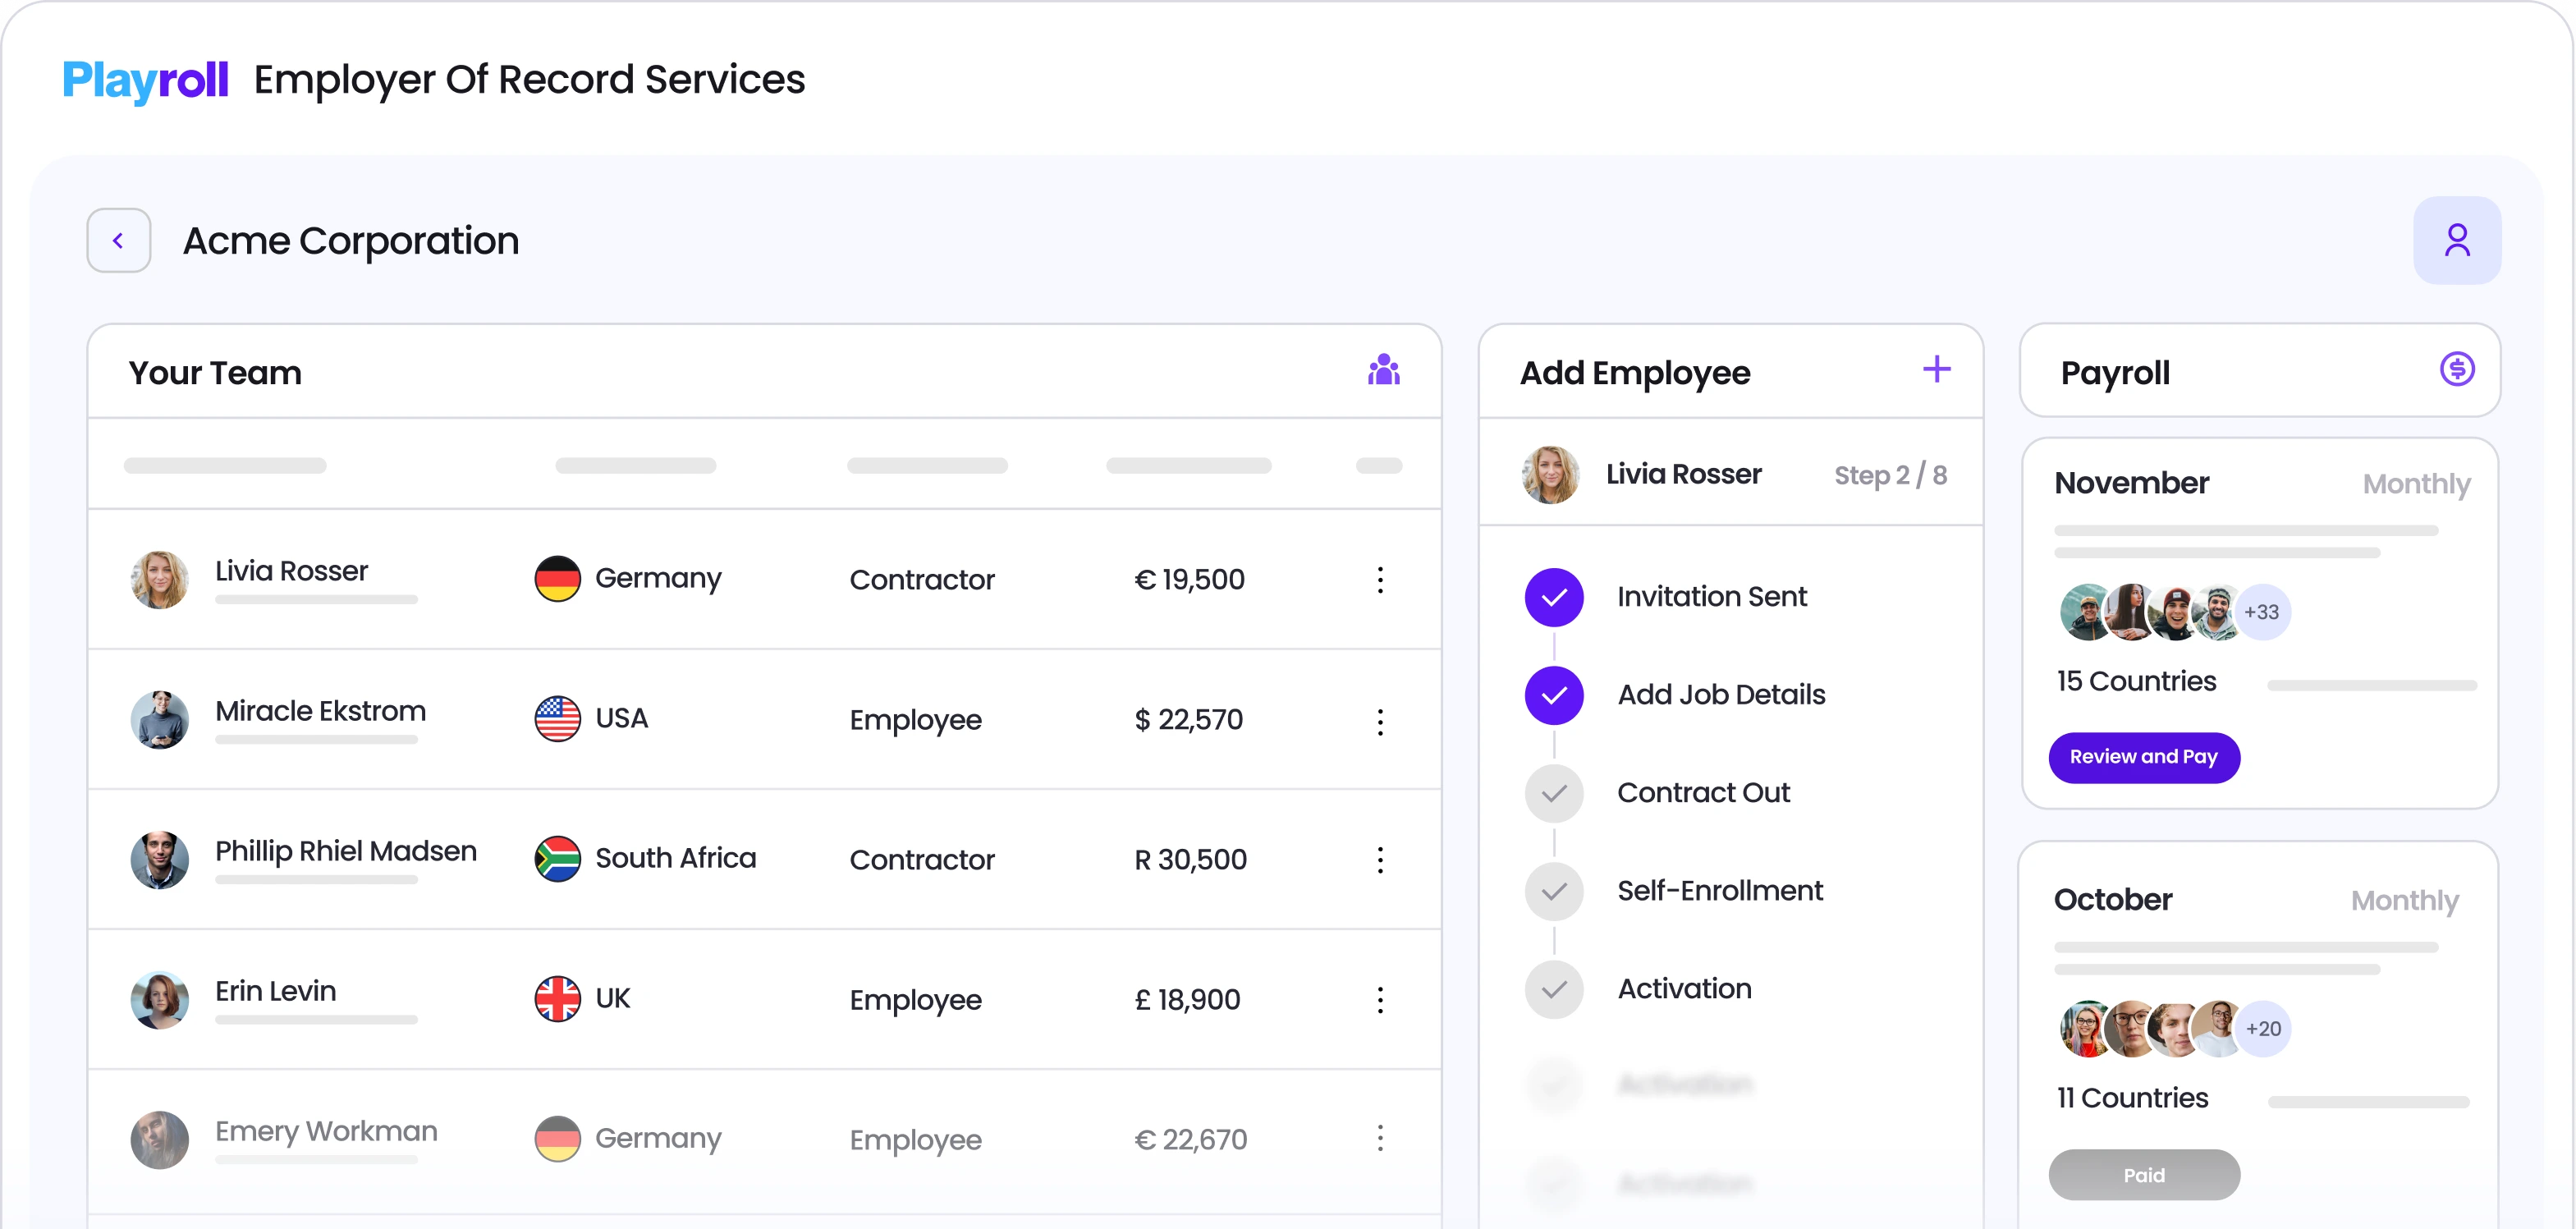Select the Invitation Sent completed step
The width and height of the screenshot is (2576, 1229).
(1553, 597)
